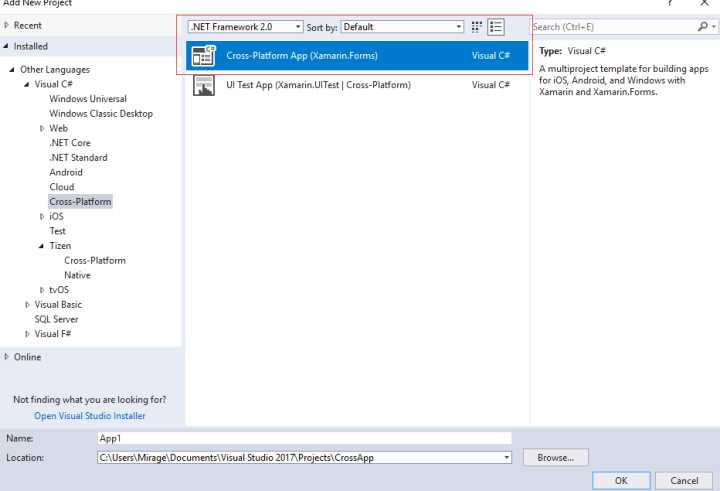
Task: Confirm with the OK button
Action: (x=621, y=480)
